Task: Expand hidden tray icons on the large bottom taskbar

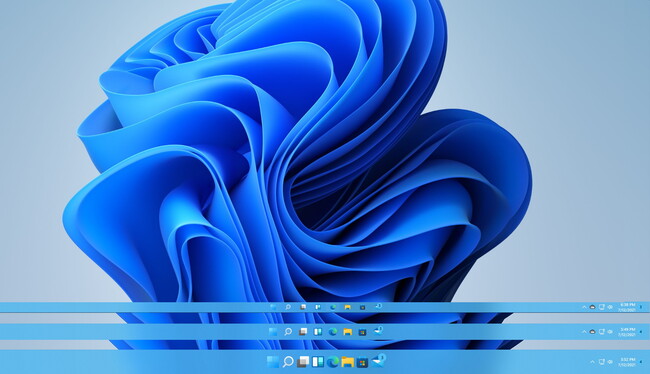Action: click(593, 362)
